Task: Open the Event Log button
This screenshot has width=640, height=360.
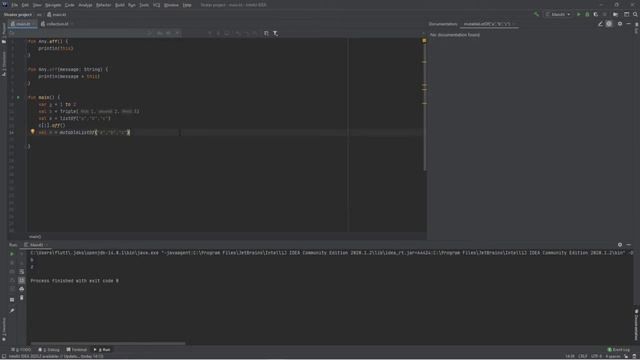Action: coord(619,350)
